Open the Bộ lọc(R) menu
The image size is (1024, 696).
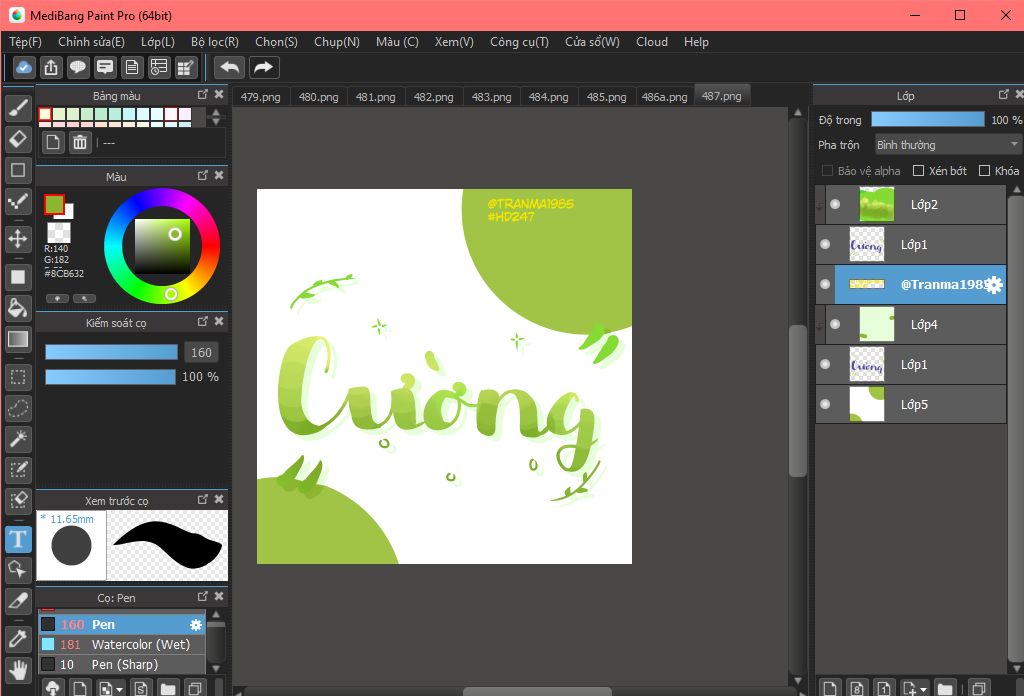(x=214, y=42)
